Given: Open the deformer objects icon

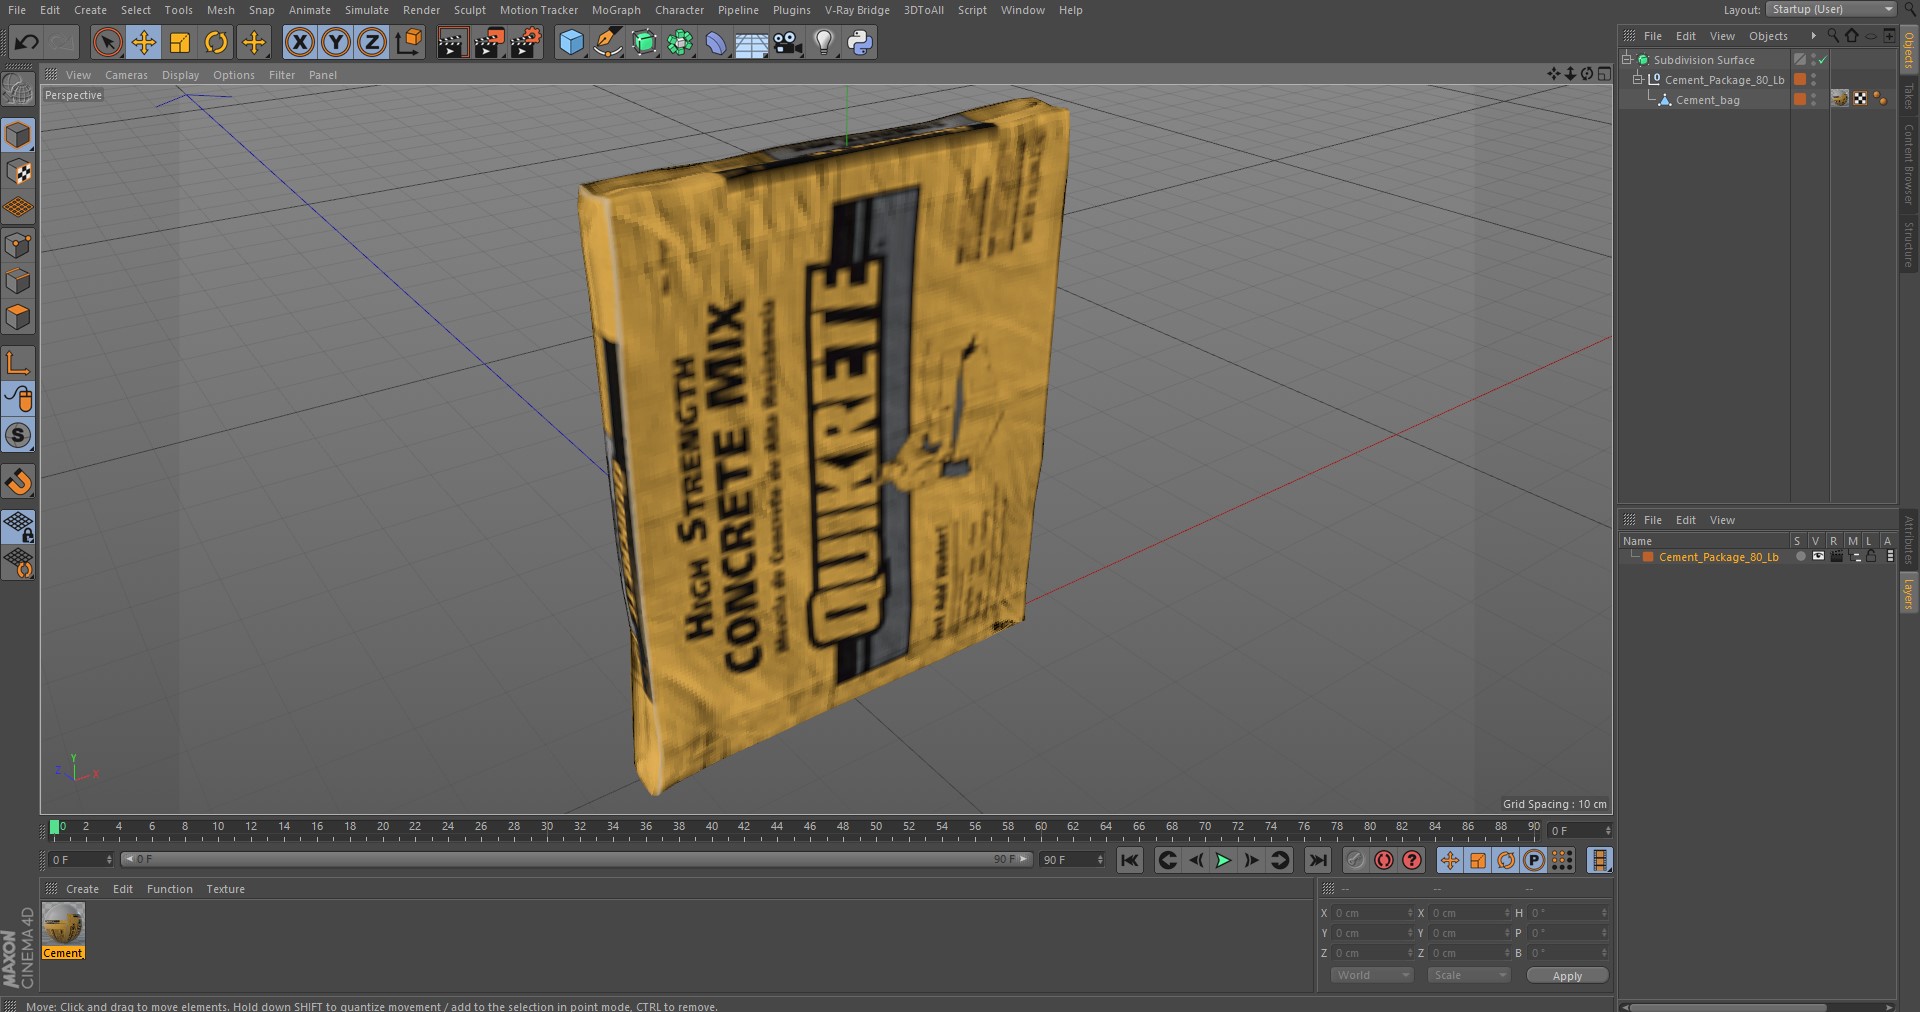Looking at the screenshot, I should tap(716, 42).
